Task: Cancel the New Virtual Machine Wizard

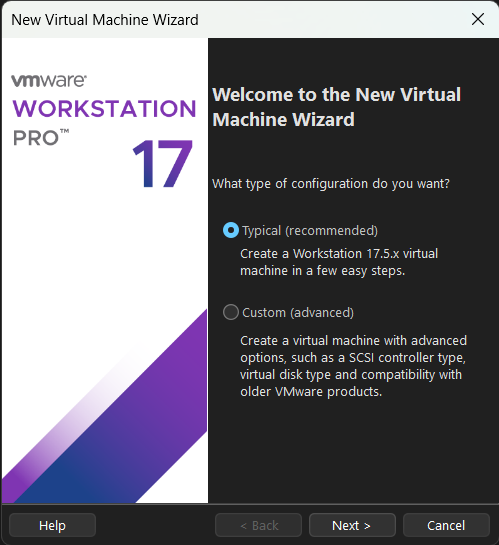Action: pyautogui.click(x=446, y=525)
